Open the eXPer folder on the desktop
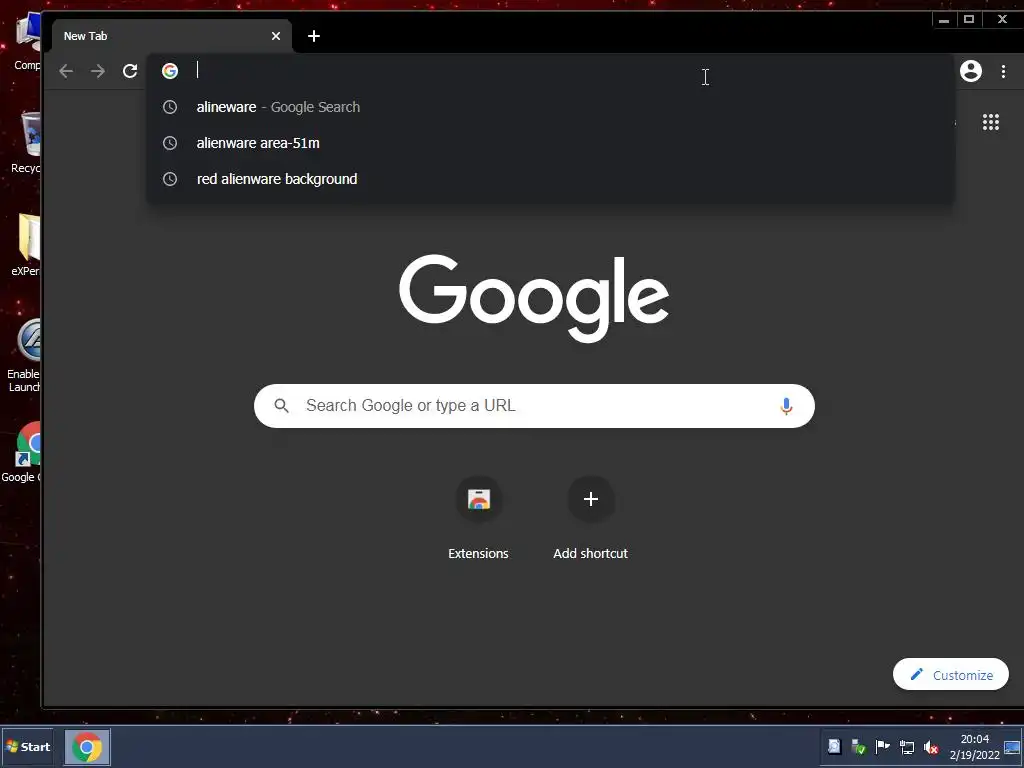The height and width of the screenshot is (768, 1024). tap(26, 245)
